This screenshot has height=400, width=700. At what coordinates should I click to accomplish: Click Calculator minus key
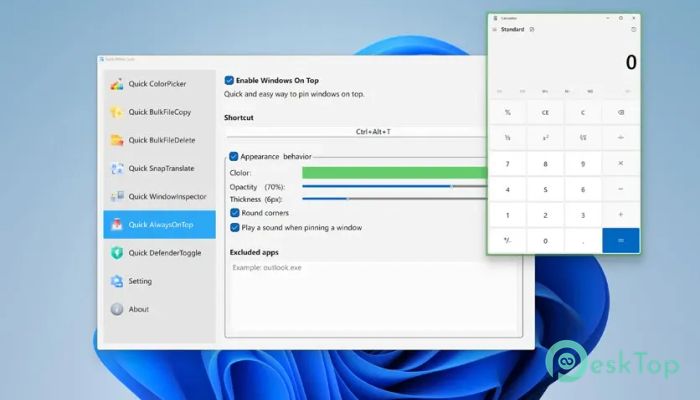(x=621, y=189)
